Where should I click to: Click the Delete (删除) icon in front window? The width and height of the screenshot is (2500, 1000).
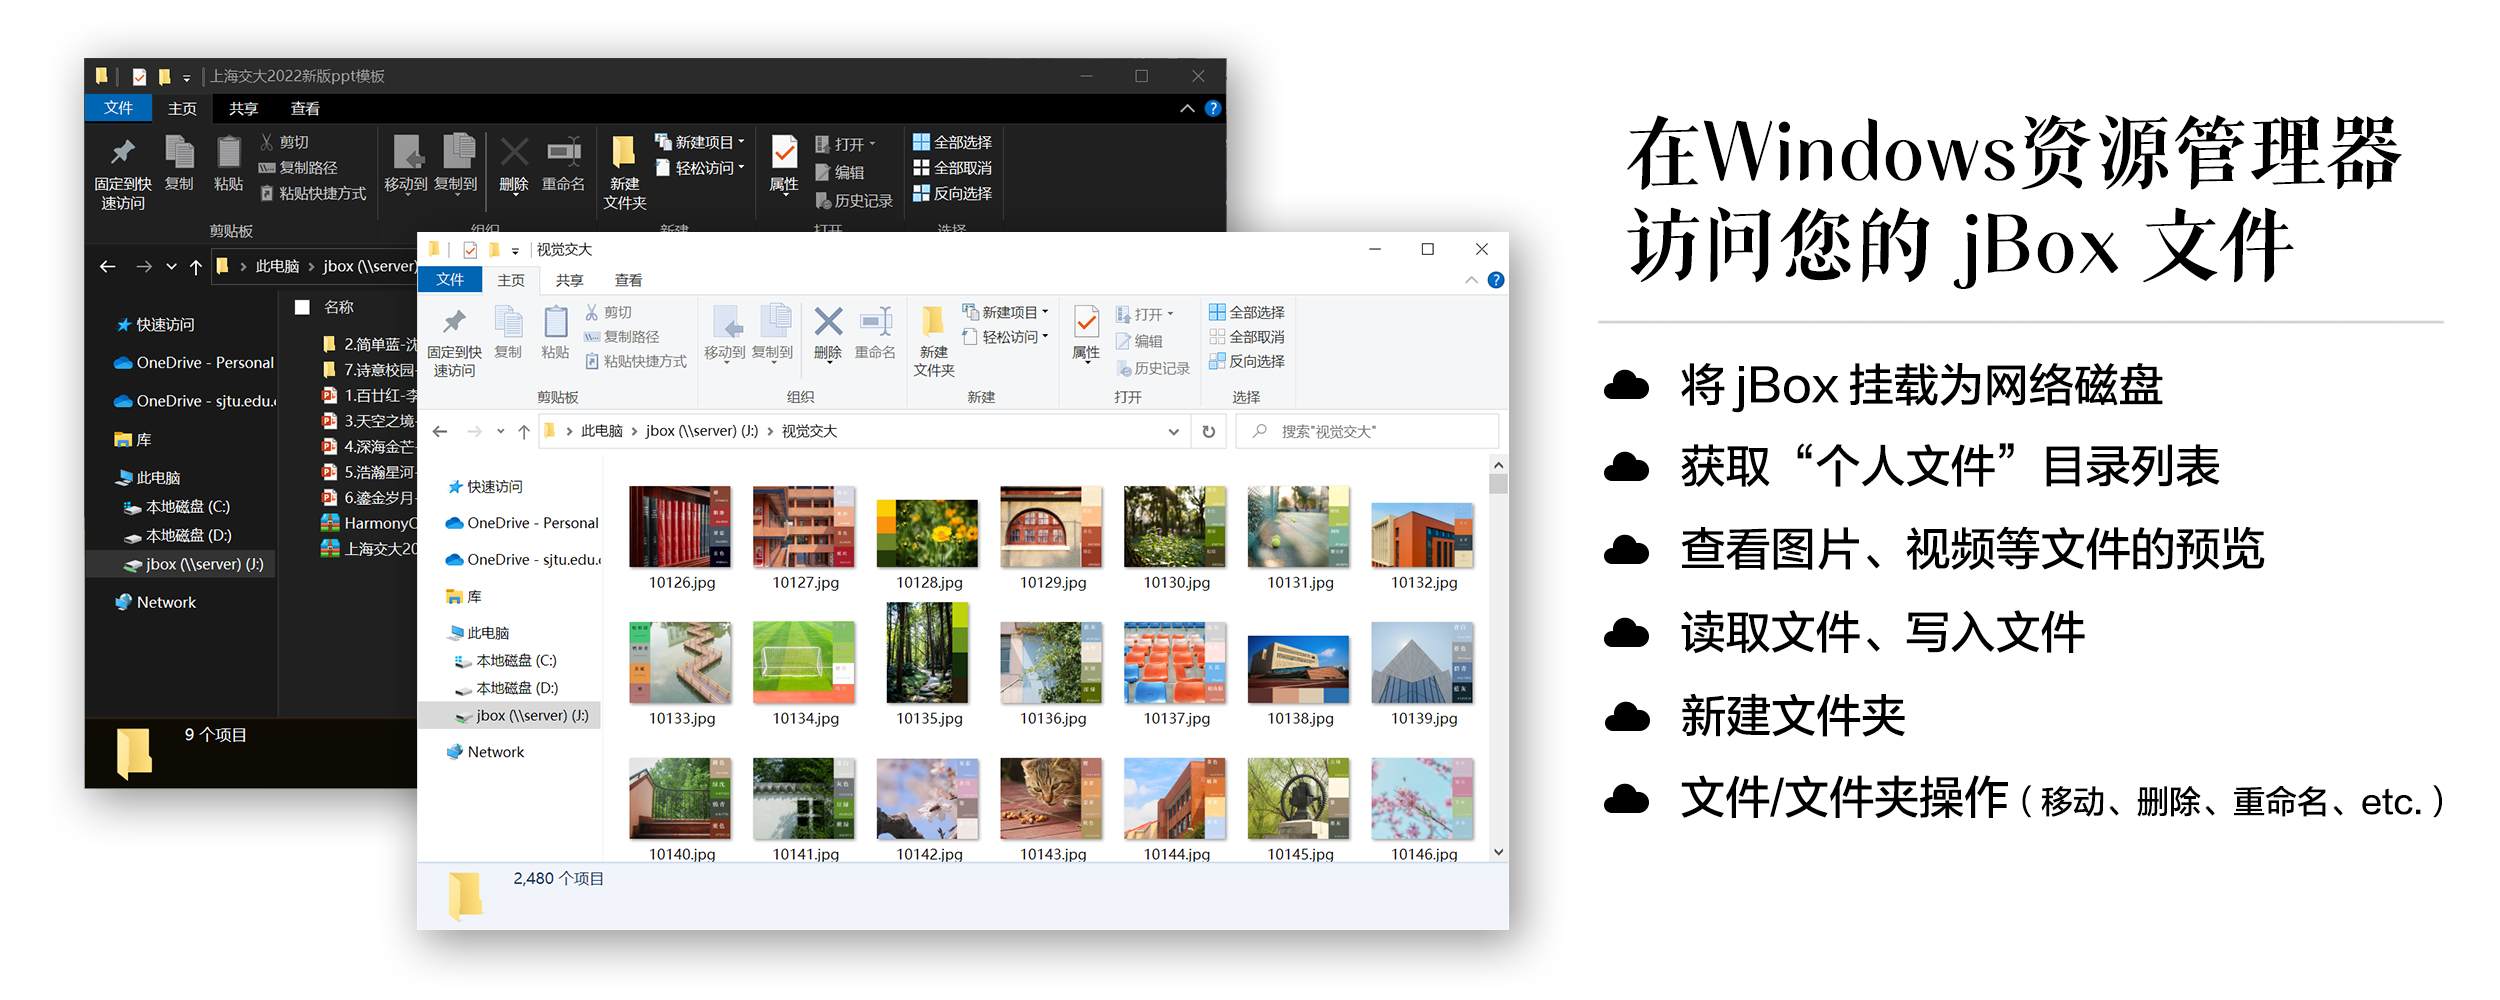(x=828, y=332)
